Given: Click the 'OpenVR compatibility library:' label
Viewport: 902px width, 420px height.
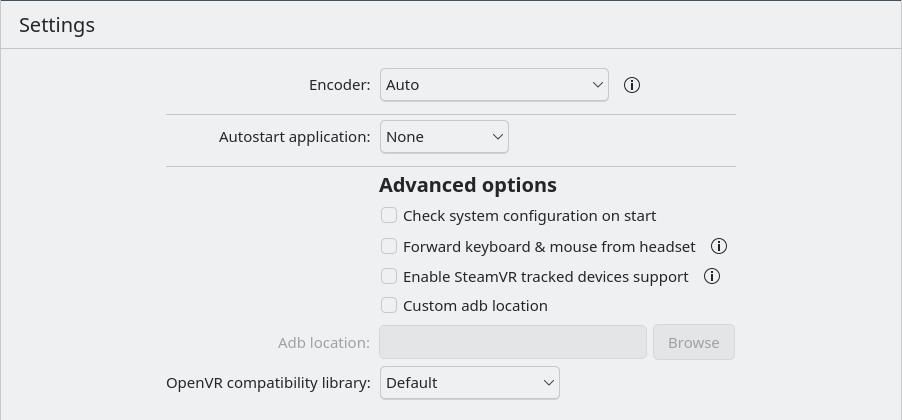Looking at the screenshot, I should pos(268,383).
